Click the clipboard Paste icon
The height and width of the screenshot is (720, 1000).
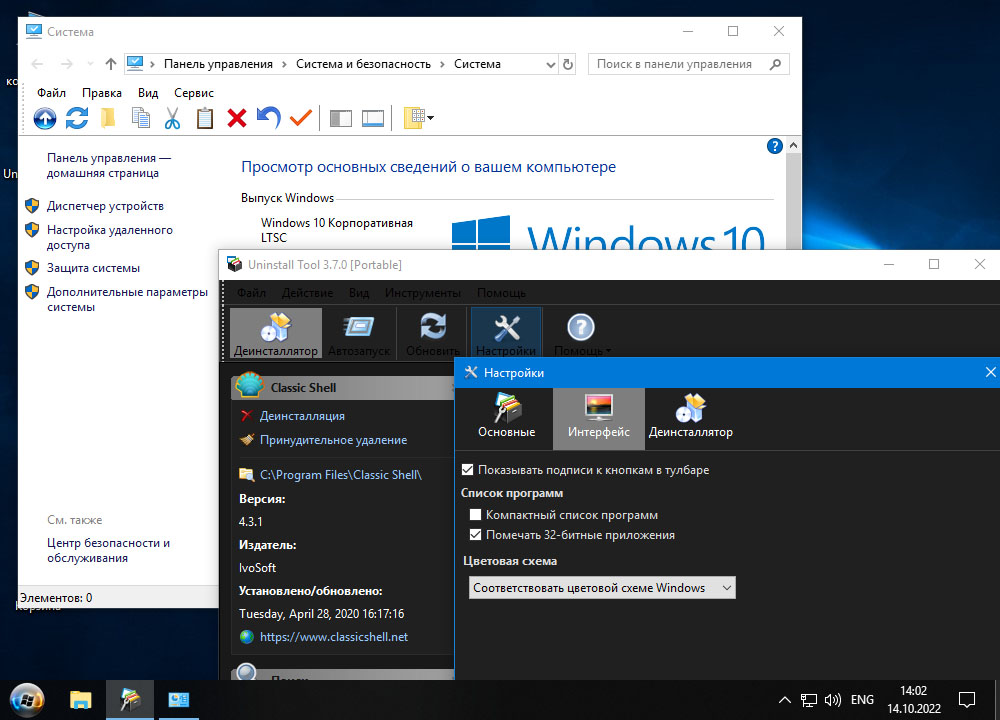[205, 118]
